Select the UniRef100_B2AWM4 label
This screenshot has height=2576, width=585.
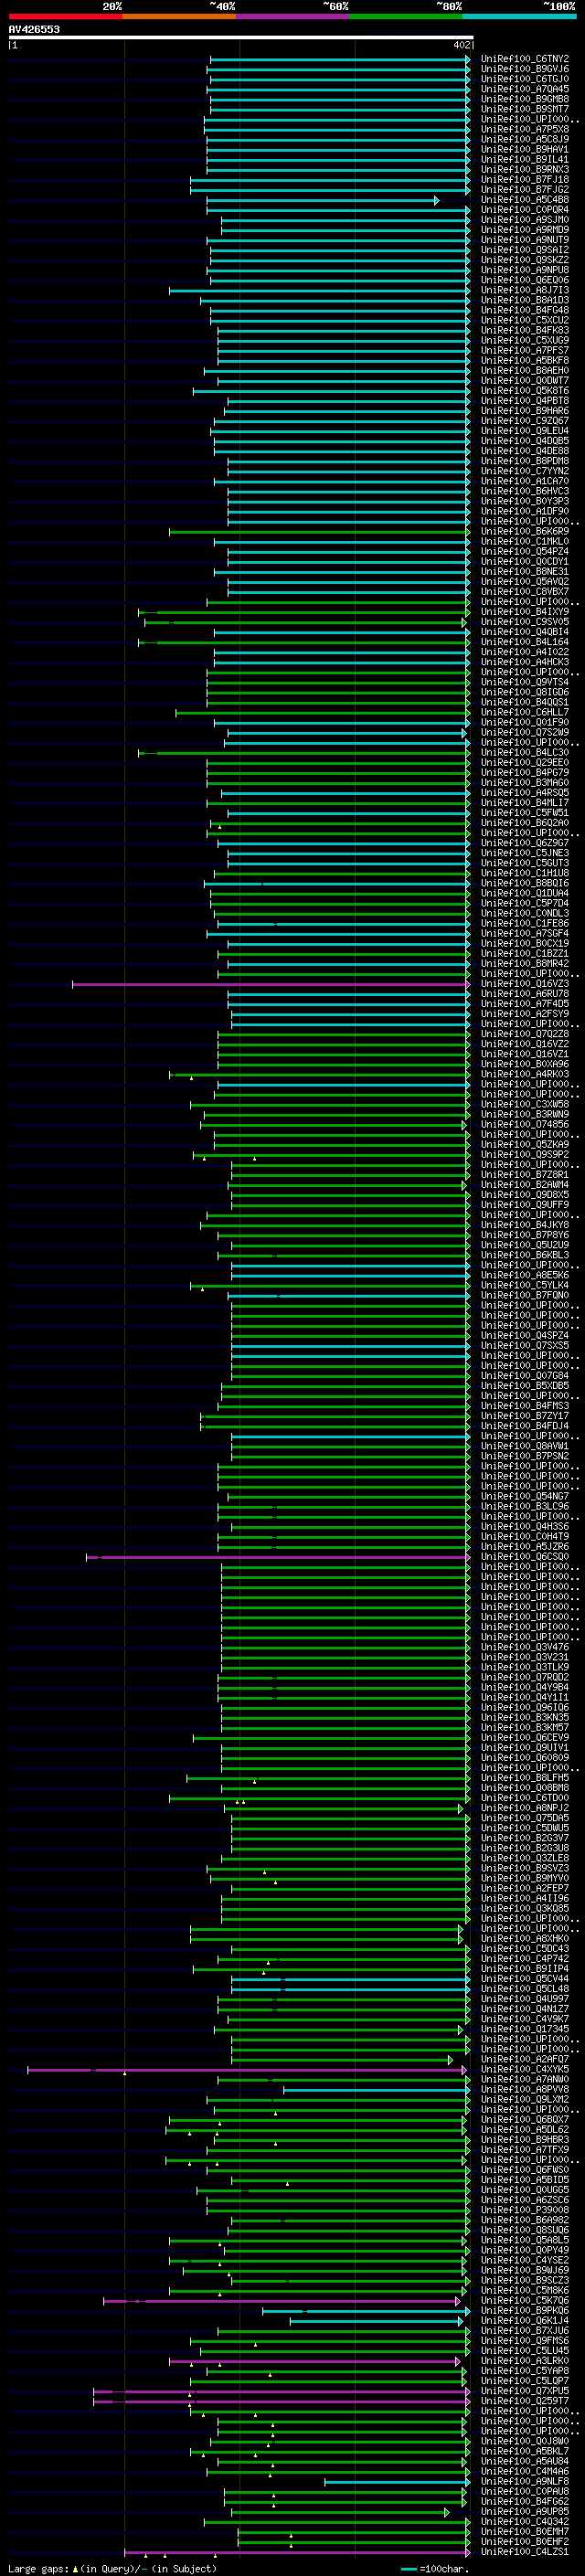[525, 1185]
